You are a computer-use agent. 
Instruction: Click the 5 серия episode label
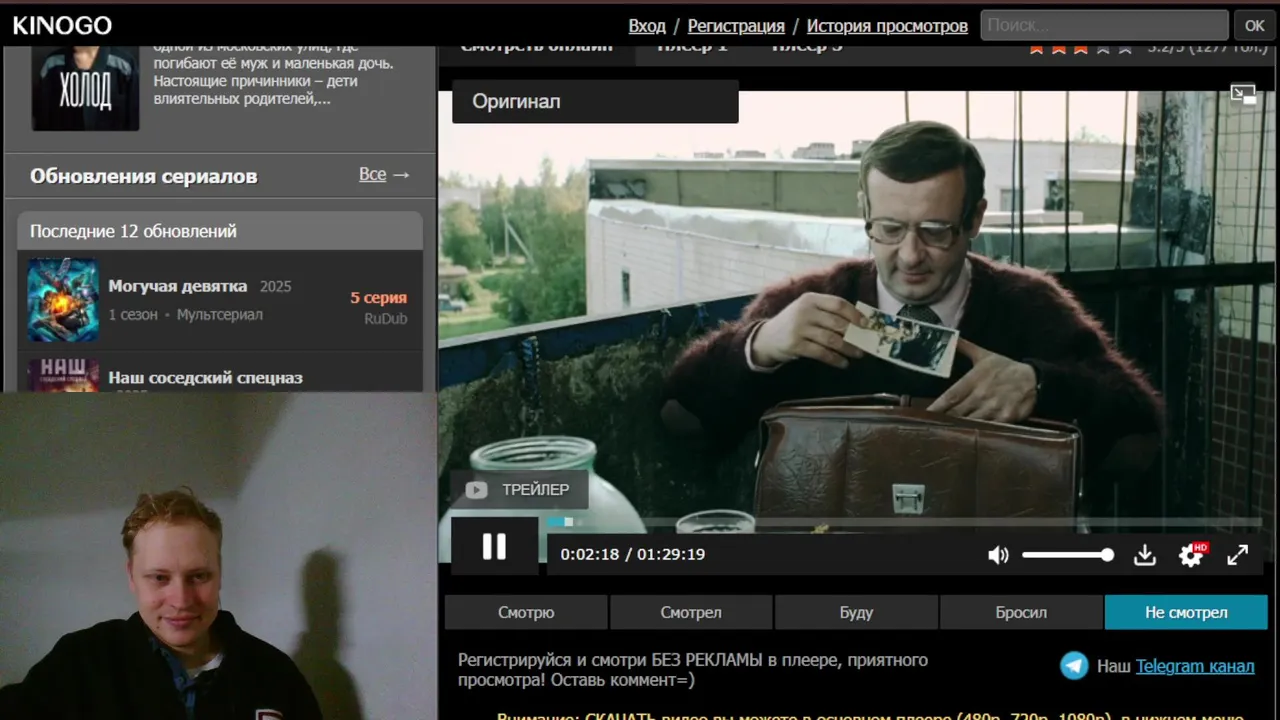tap(378, 298)
